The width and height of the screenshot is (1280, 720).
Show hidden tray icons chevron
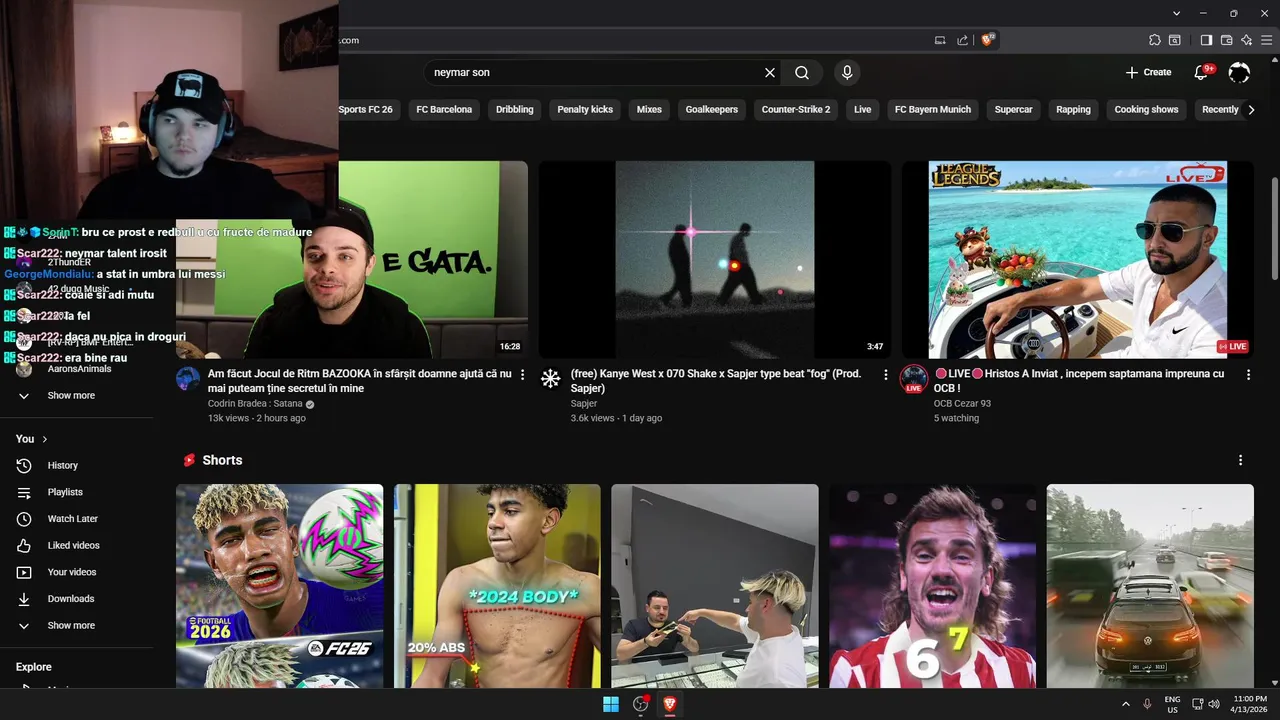click(1126, 704)
